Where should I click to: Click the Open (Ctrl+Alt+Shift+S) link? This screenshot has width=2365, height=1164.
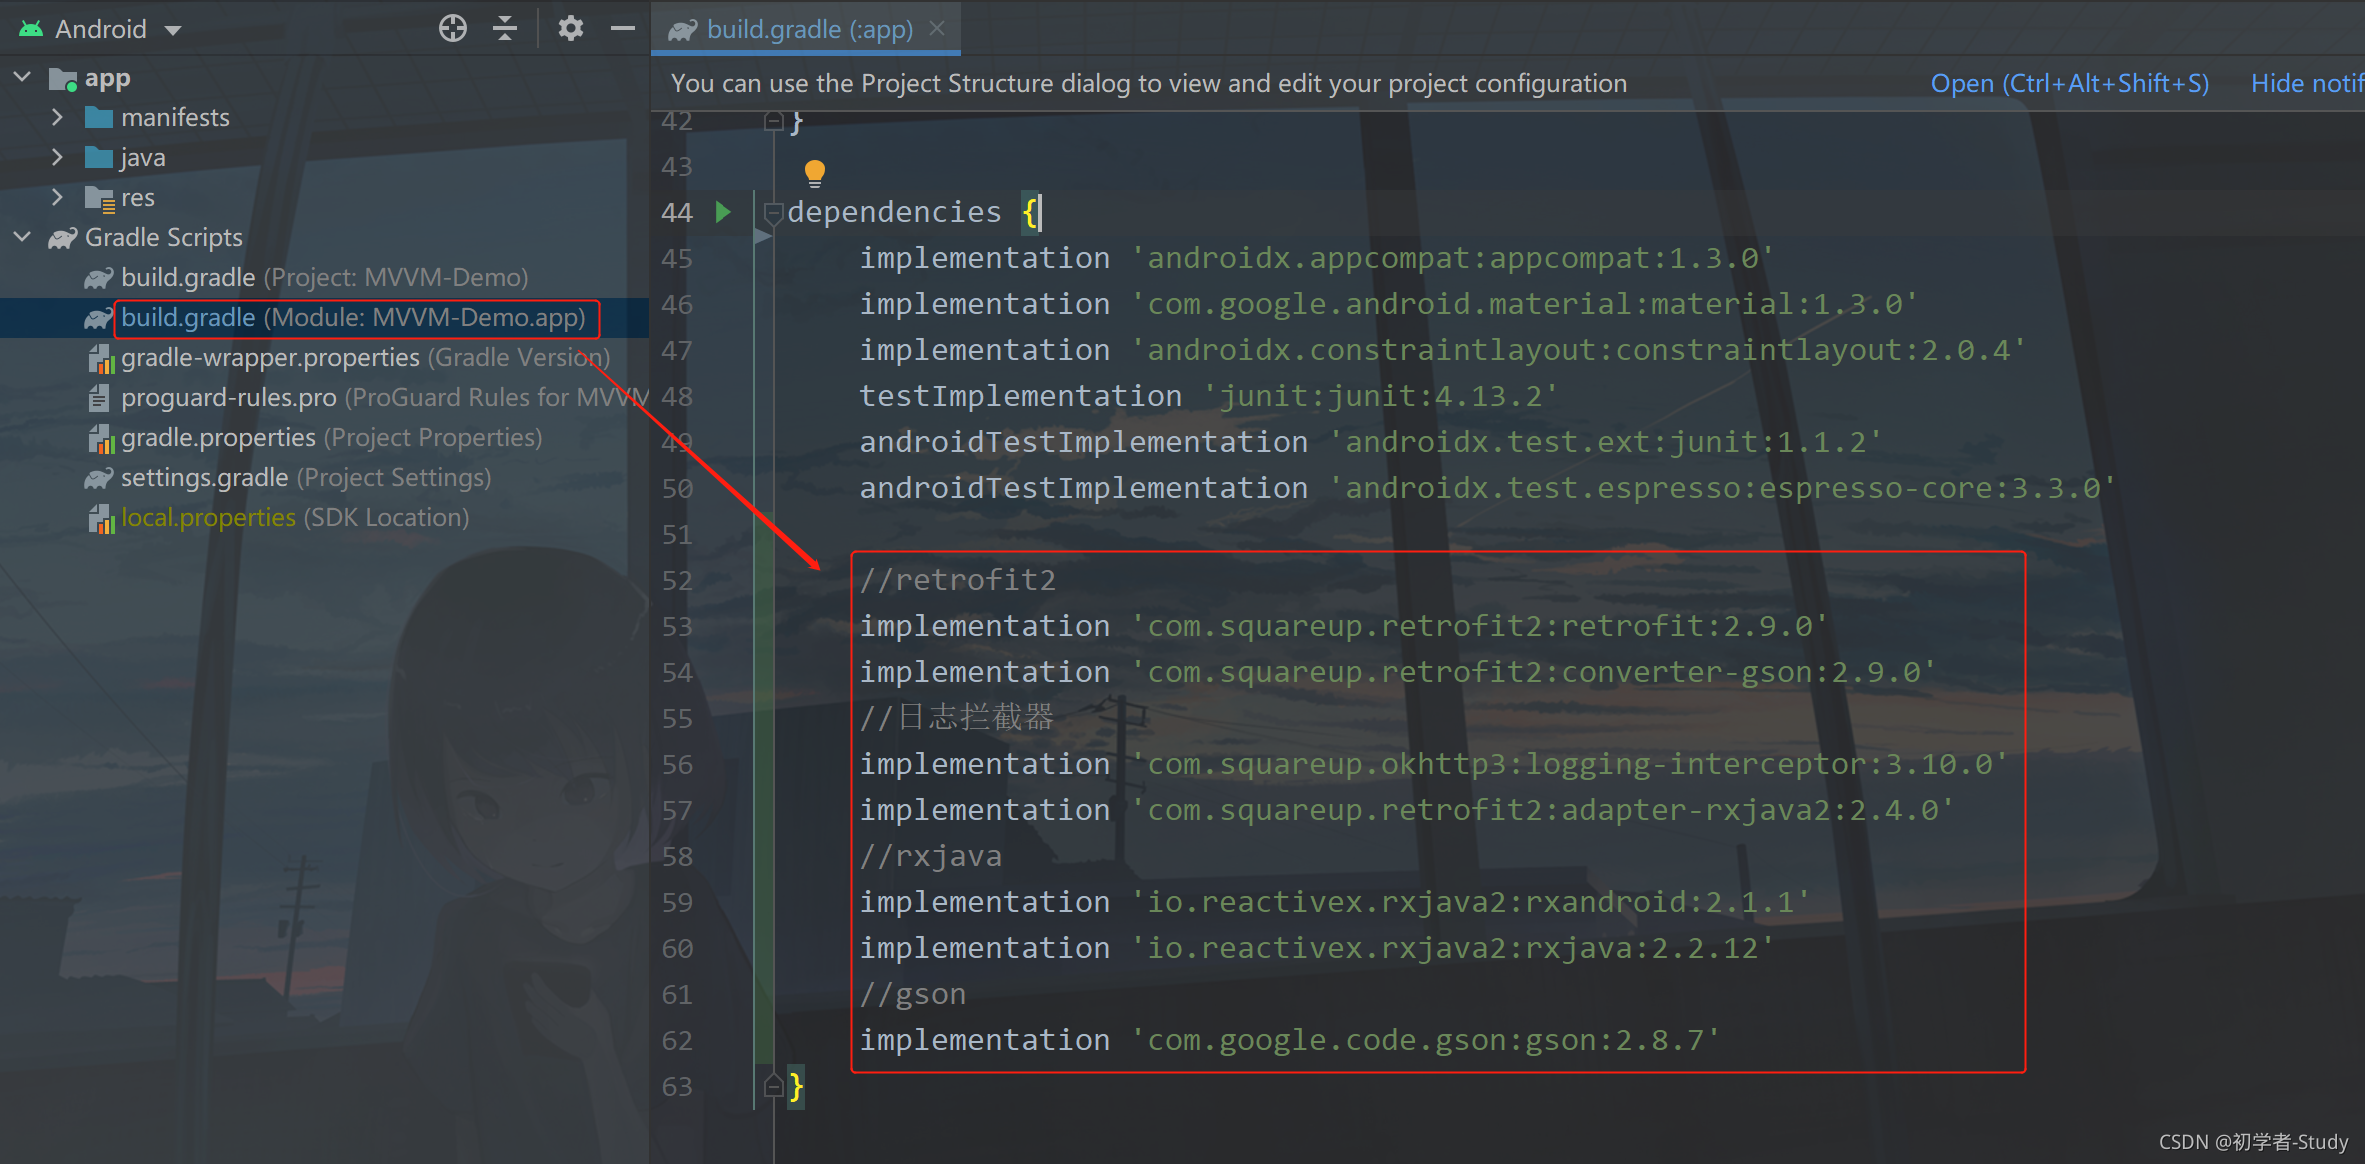click(2069, 83)
